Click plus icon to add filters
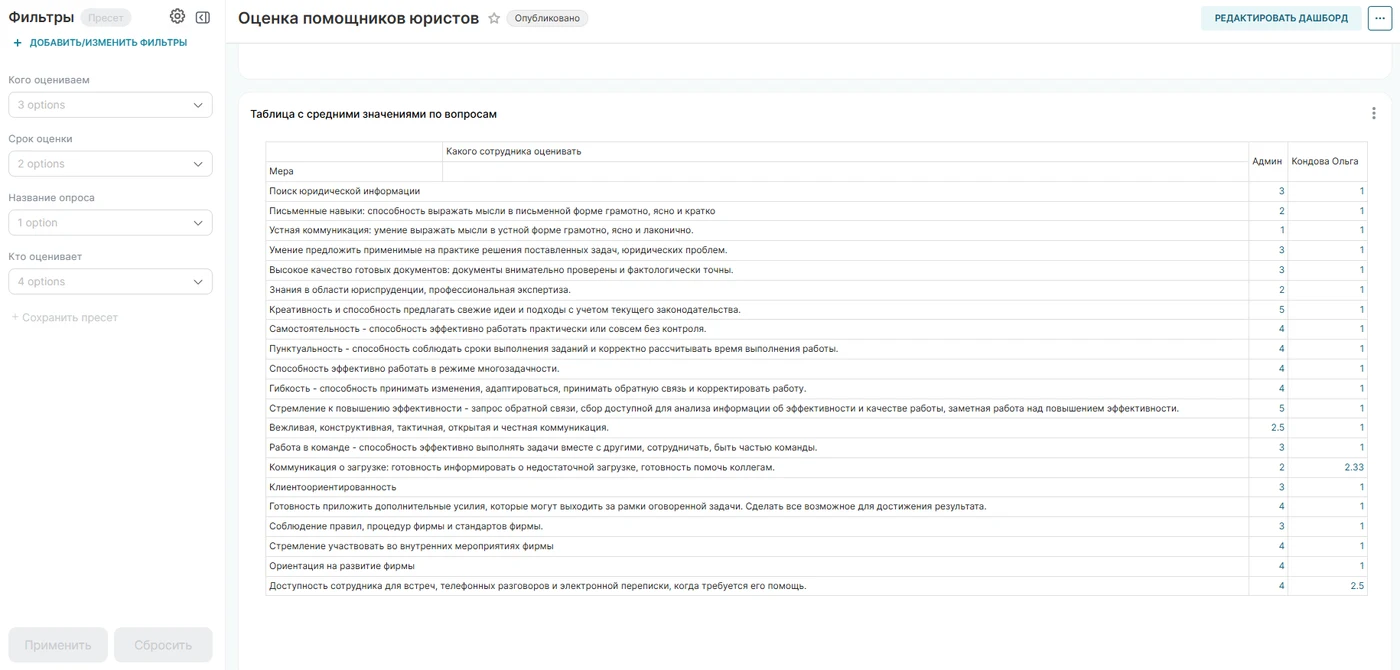Viewport: 1400px width, 670px height. [x=17, y=43]
